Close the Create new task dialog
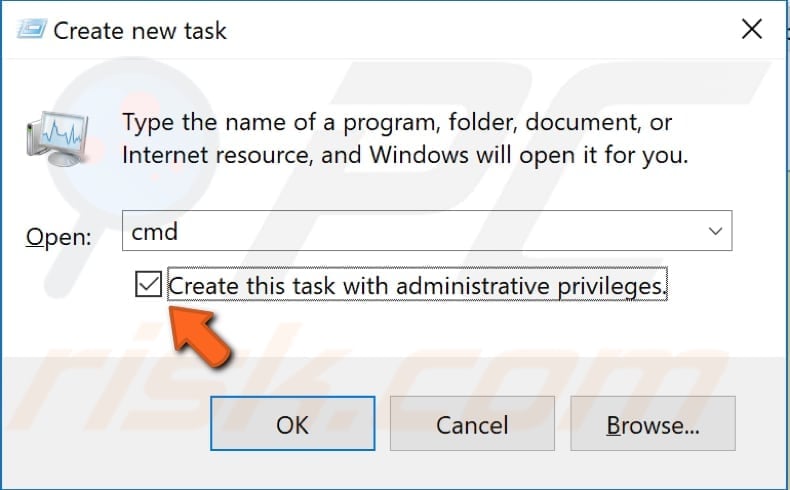Viewport: 790px width, 490px height. (x=752, y=30)
